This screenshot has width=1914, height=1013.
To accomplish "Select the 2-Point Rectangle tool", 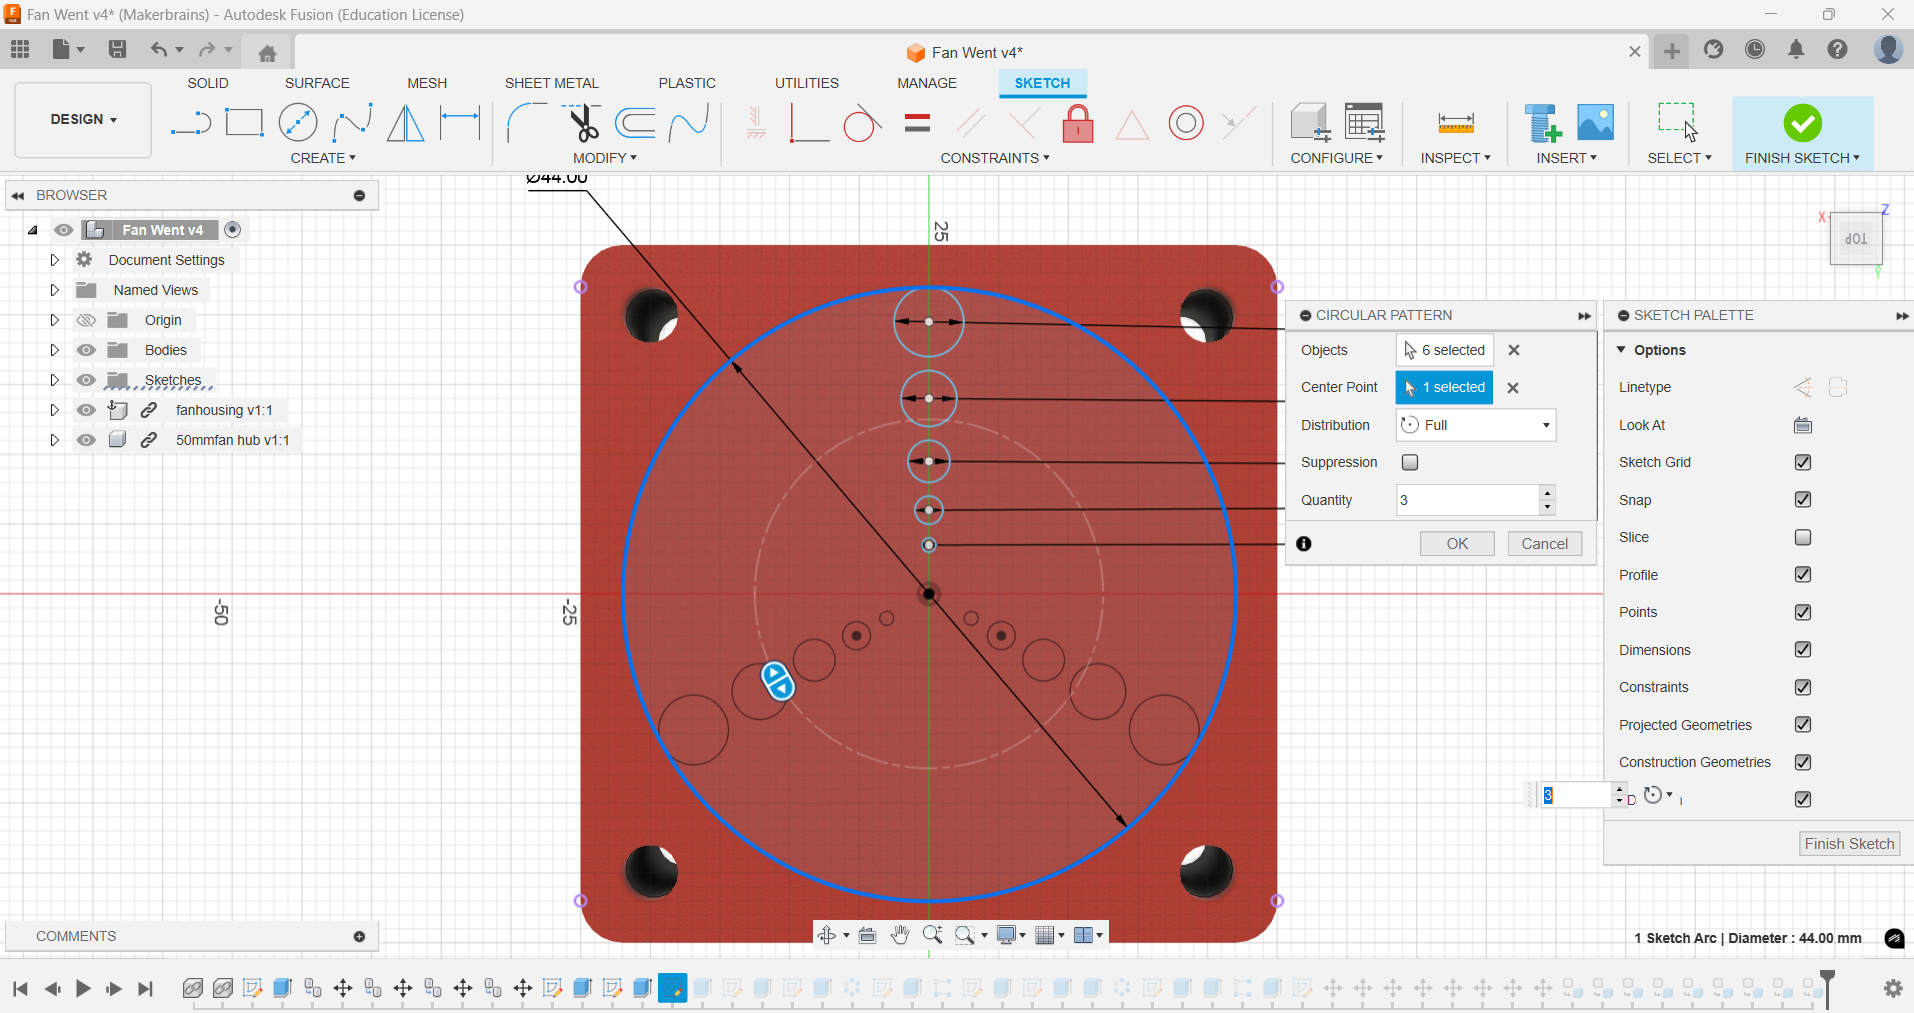I will tap(244, 122).
